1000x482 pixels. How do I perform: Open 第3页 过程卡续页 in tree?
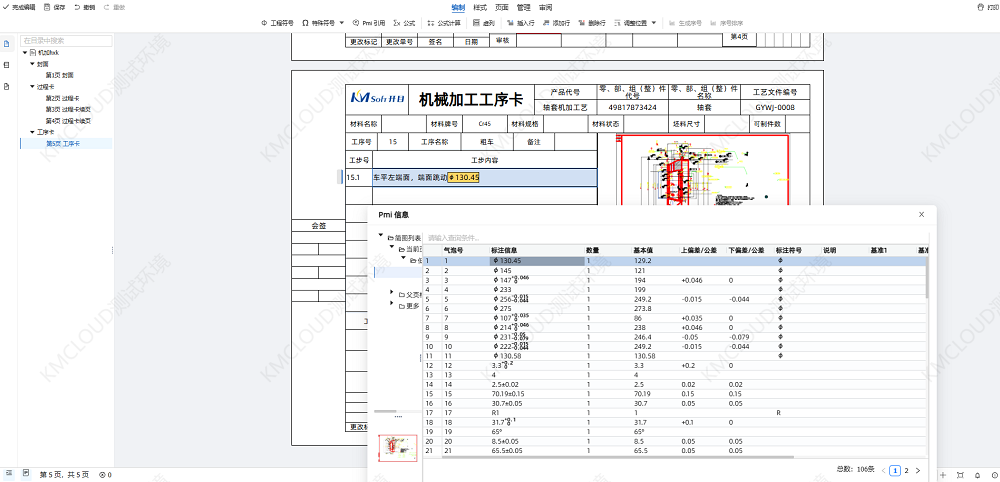click(68, 110)
